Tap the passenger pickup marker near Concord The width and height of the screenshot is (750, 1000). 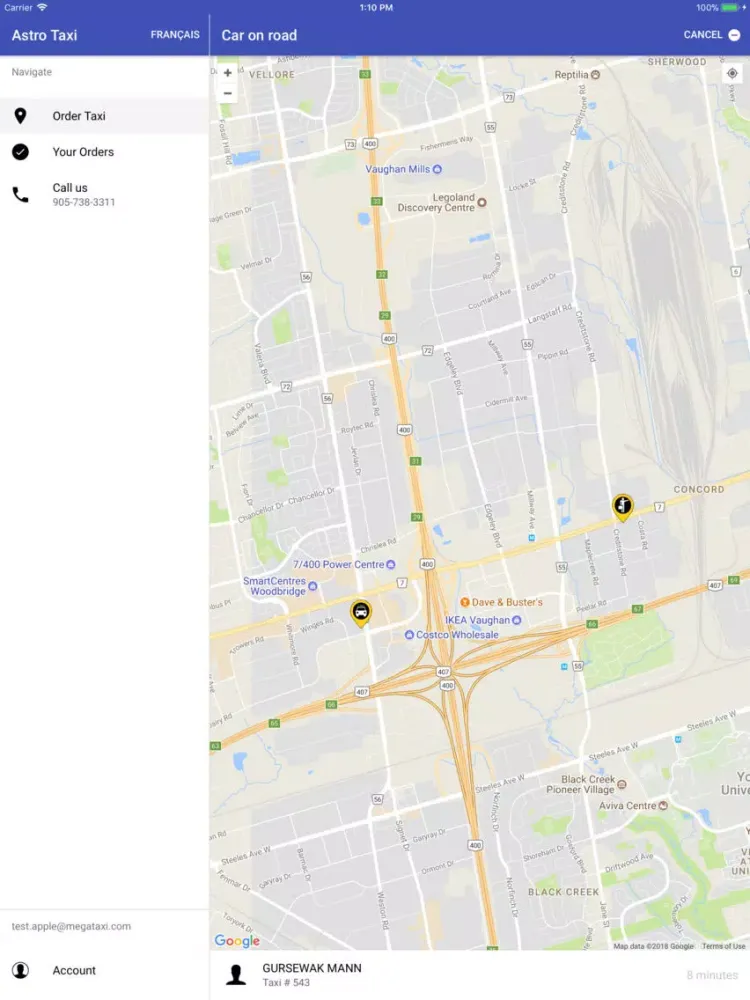[622, 508]
